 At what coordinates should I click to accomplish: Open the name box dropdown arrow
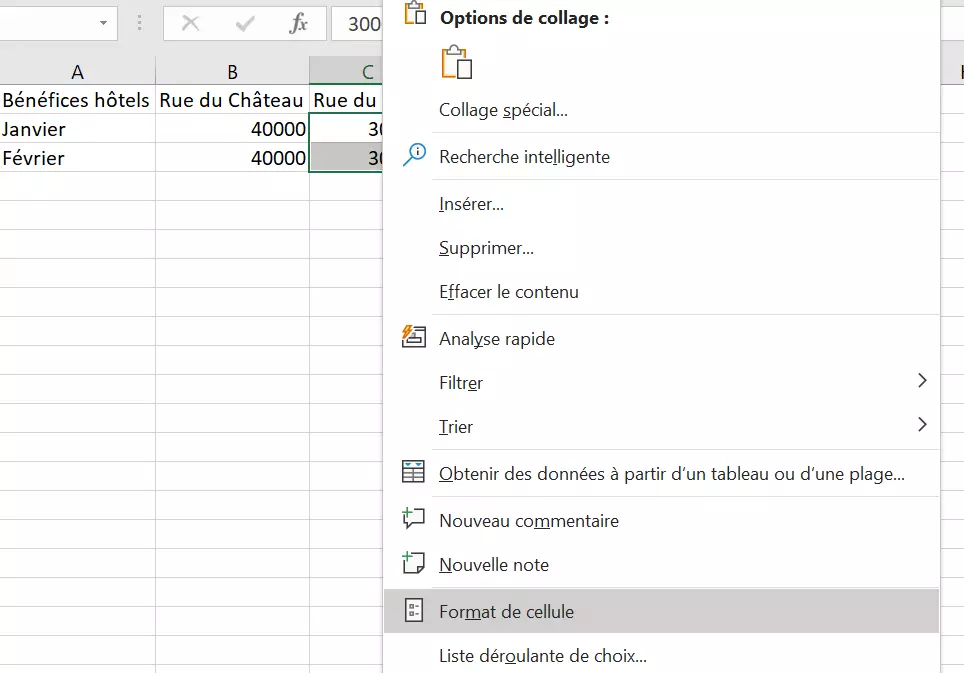[x=103, y=23]
